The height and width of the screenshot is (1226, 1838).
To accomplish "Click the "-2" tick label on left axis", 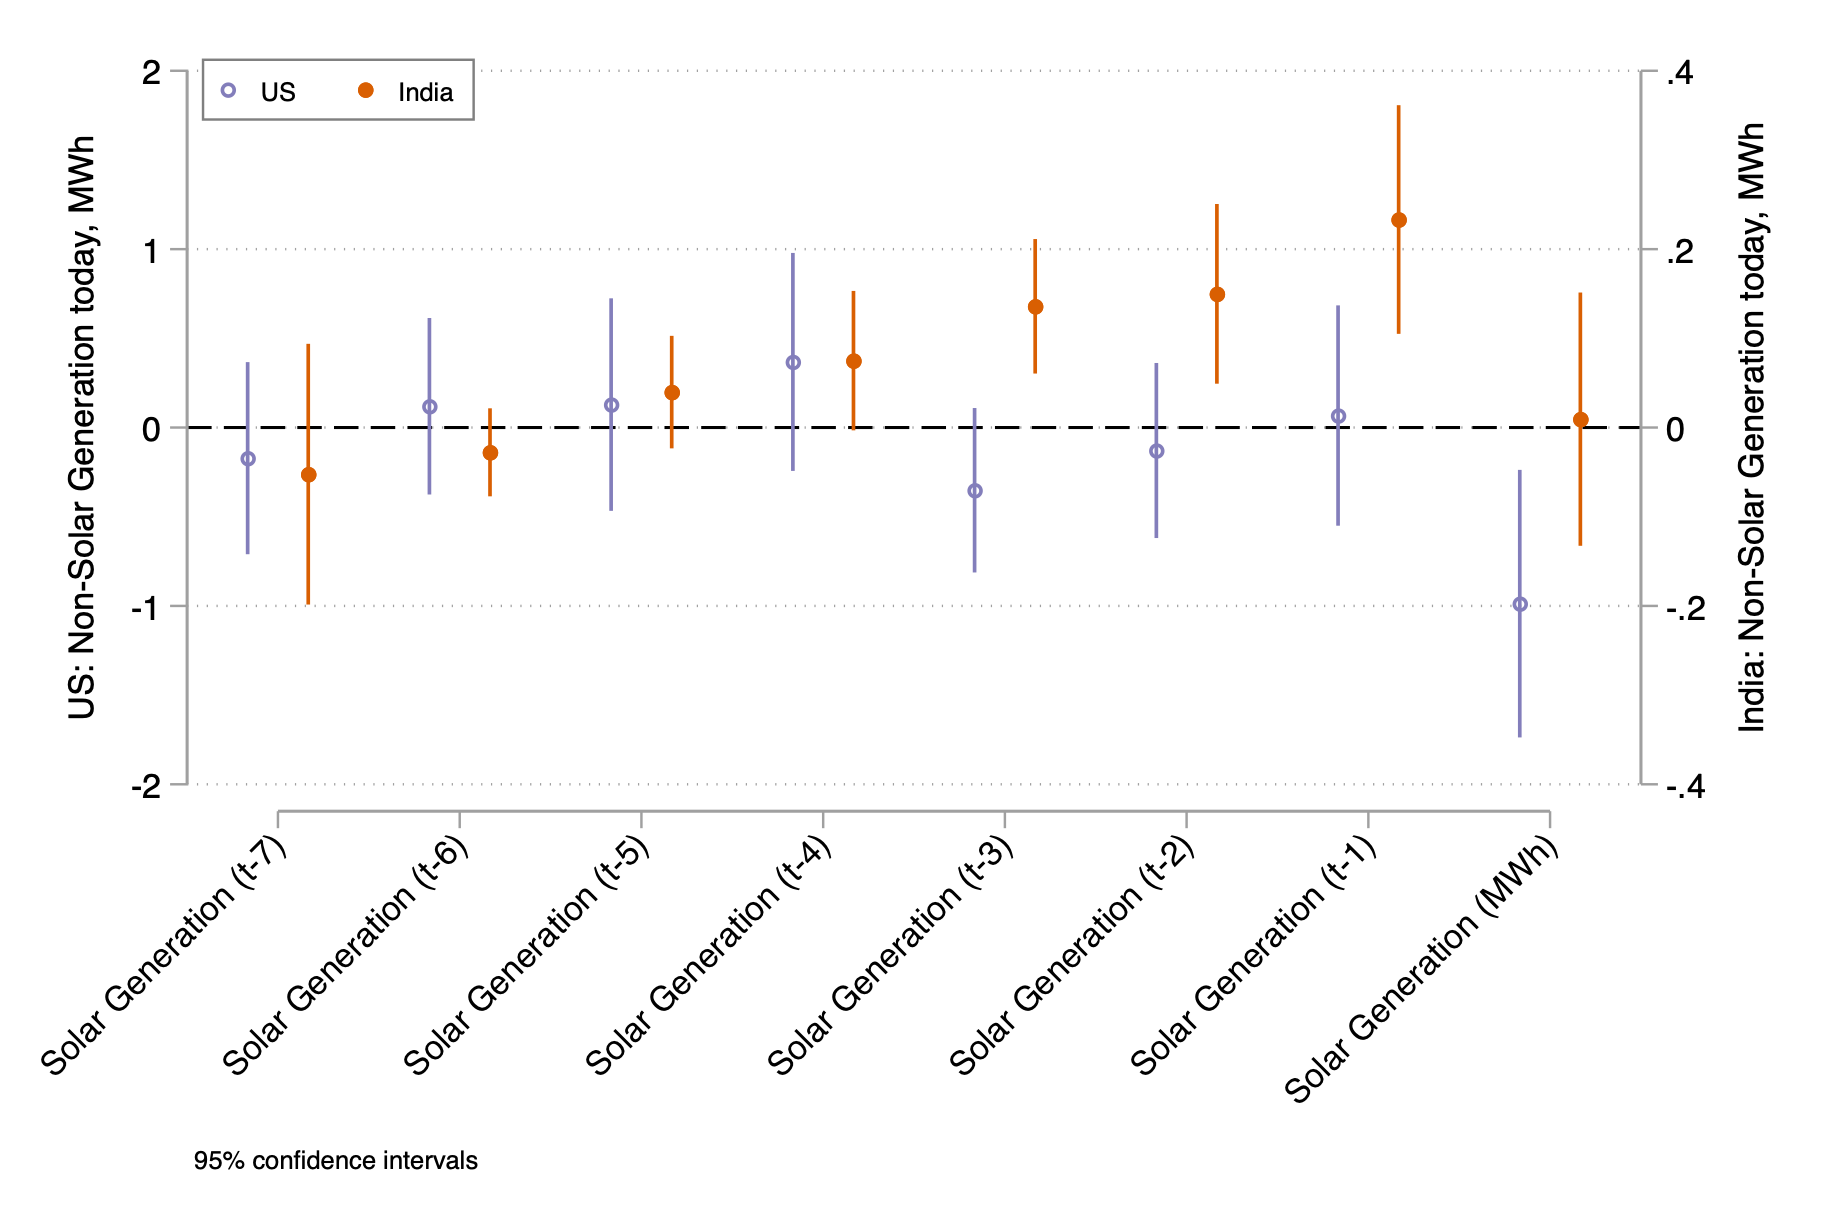I will coord(146,787).
